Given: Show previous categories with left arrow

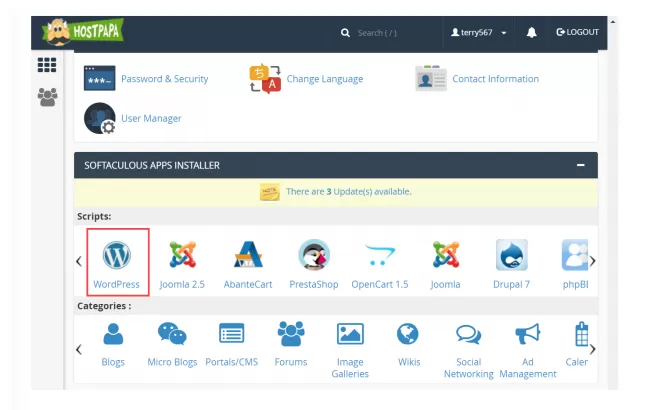Looking at the screenshot, I should [79, 350].
